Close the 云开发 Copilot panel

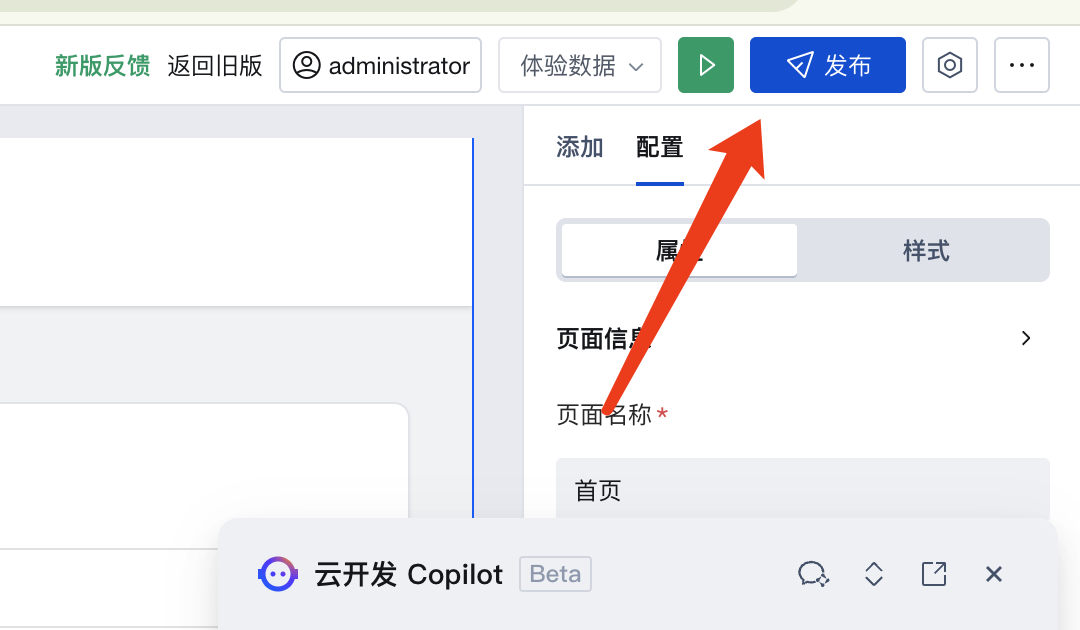click(993, 574)
